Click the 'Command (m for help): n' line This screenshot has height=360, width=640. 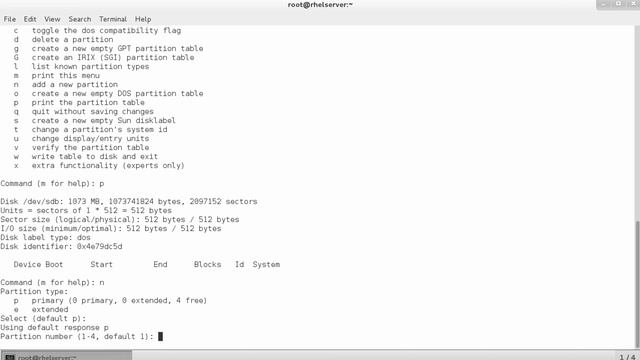point(52,282)
